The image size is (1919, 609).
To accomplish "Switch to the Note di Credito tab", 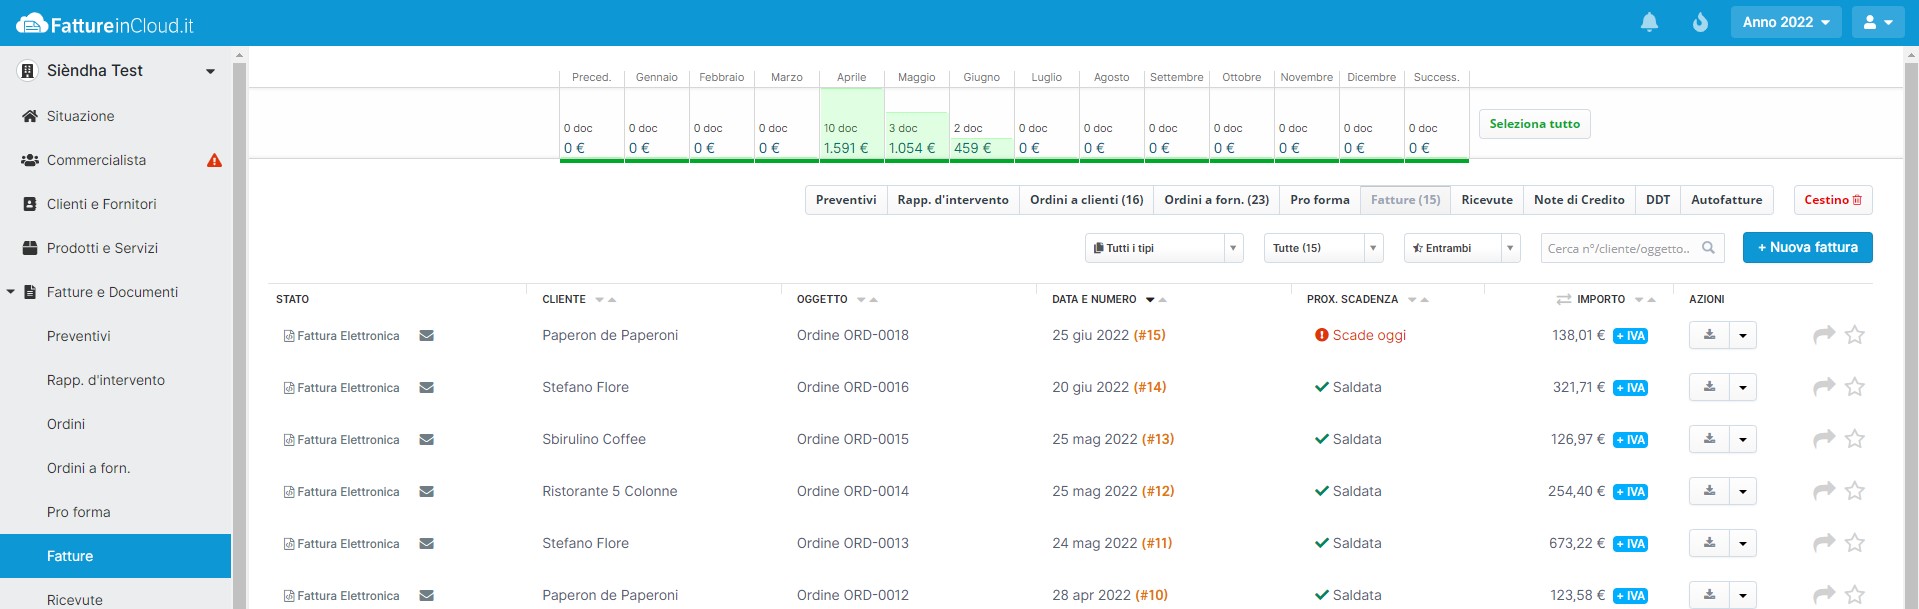I will [x=1579, y=200].
